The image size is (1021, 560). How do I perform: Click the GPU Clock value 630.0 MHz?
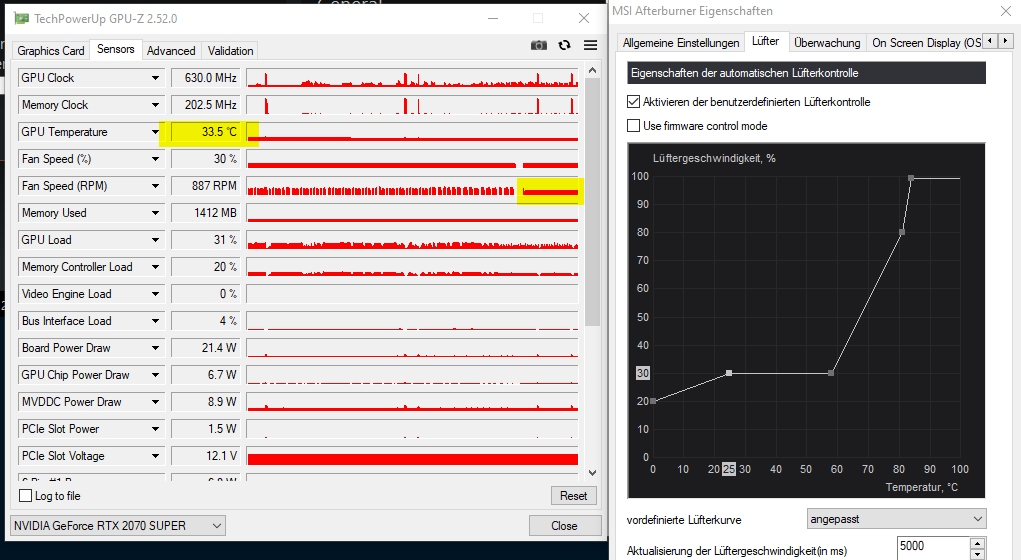pyautogui.click(x=206, y=77)
